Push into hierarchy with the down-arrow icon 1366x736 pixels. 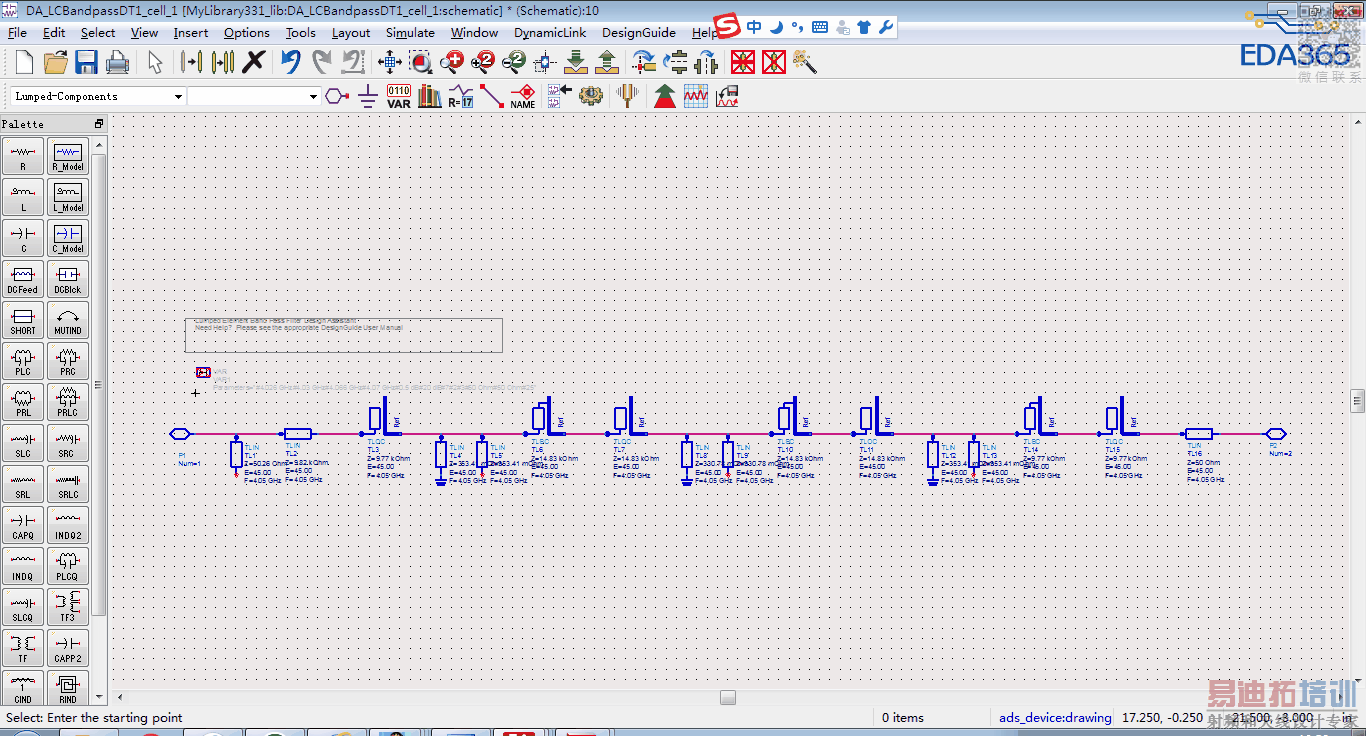[576, 62]
